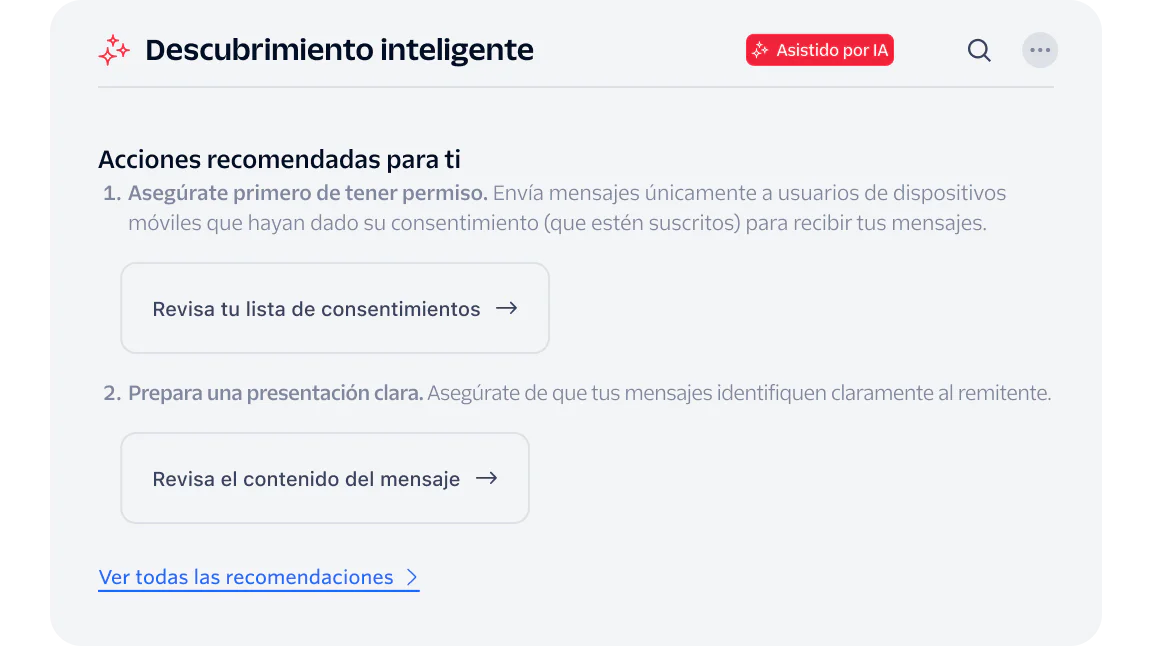This screenshot has height=646, width=1152.
Task: Click the chevron after Ver todas las recomendaciones
Action: click(412, 576)
